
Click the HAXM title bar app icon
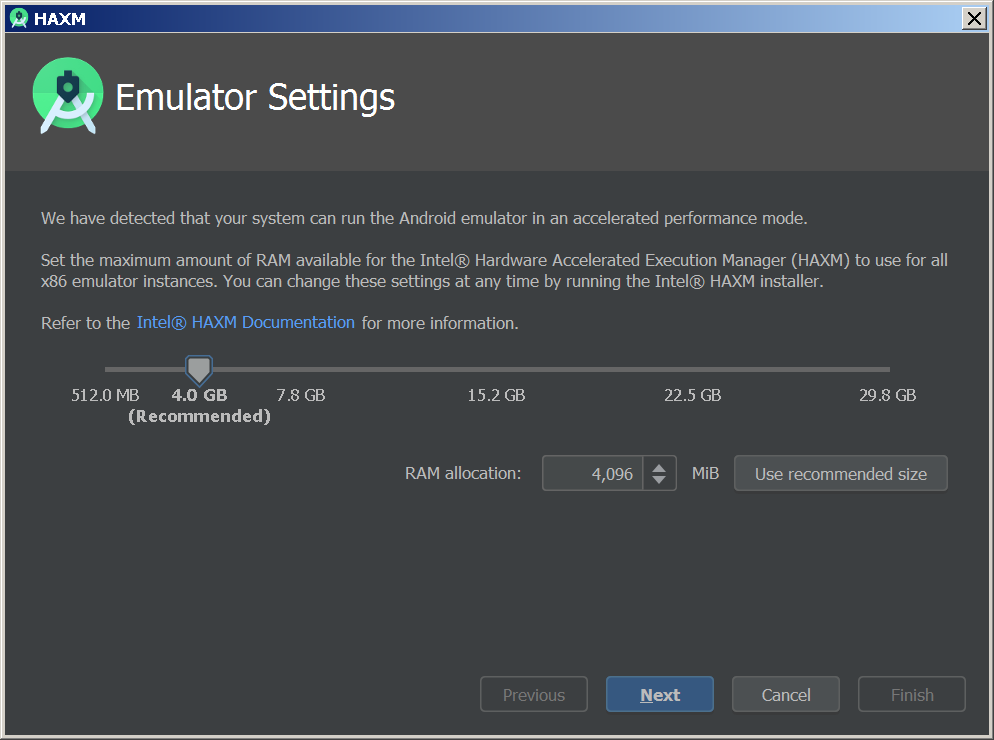click(19, 18)
